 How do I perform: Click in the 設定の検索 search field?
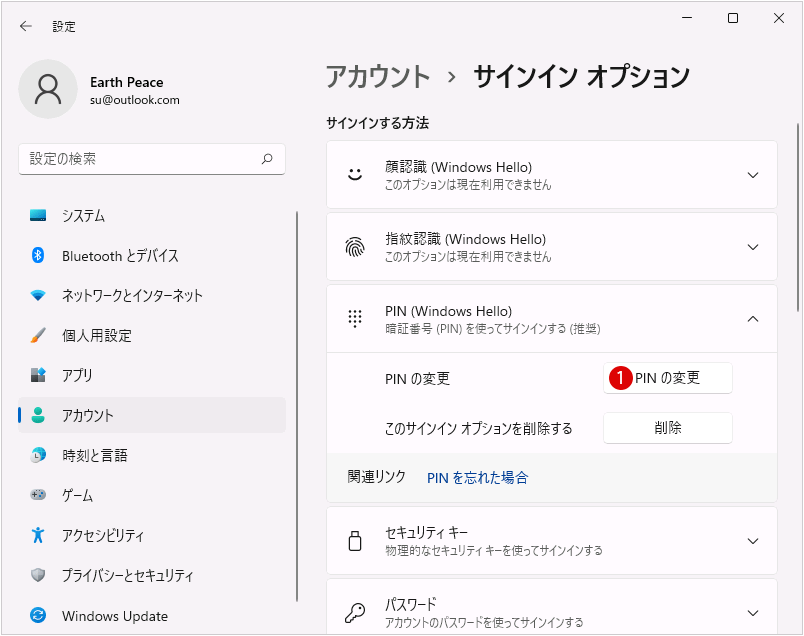[x=152, y=159]
